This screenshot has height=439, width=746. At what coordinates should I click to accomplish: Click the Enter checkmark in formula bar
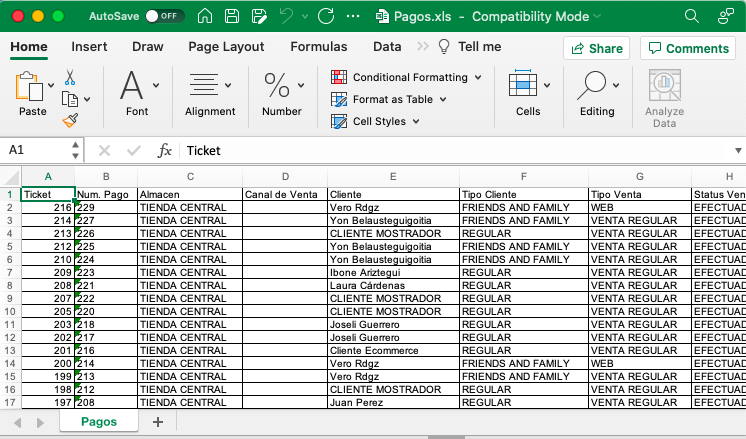pyautogui.click(x=134, y=151)
